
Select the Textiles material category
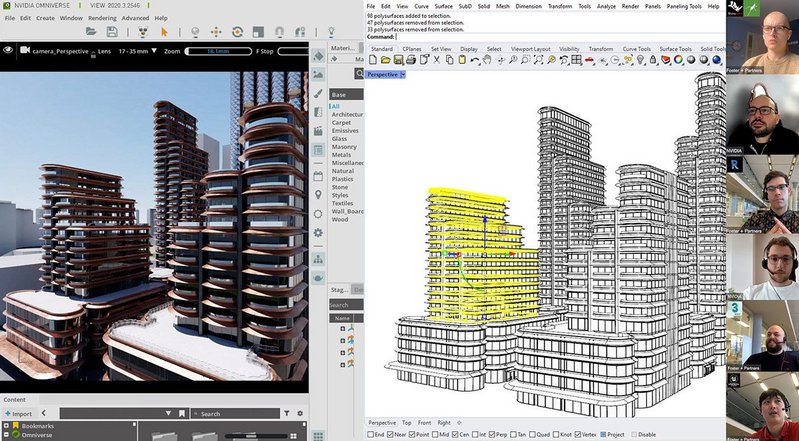tap(343, 203)
